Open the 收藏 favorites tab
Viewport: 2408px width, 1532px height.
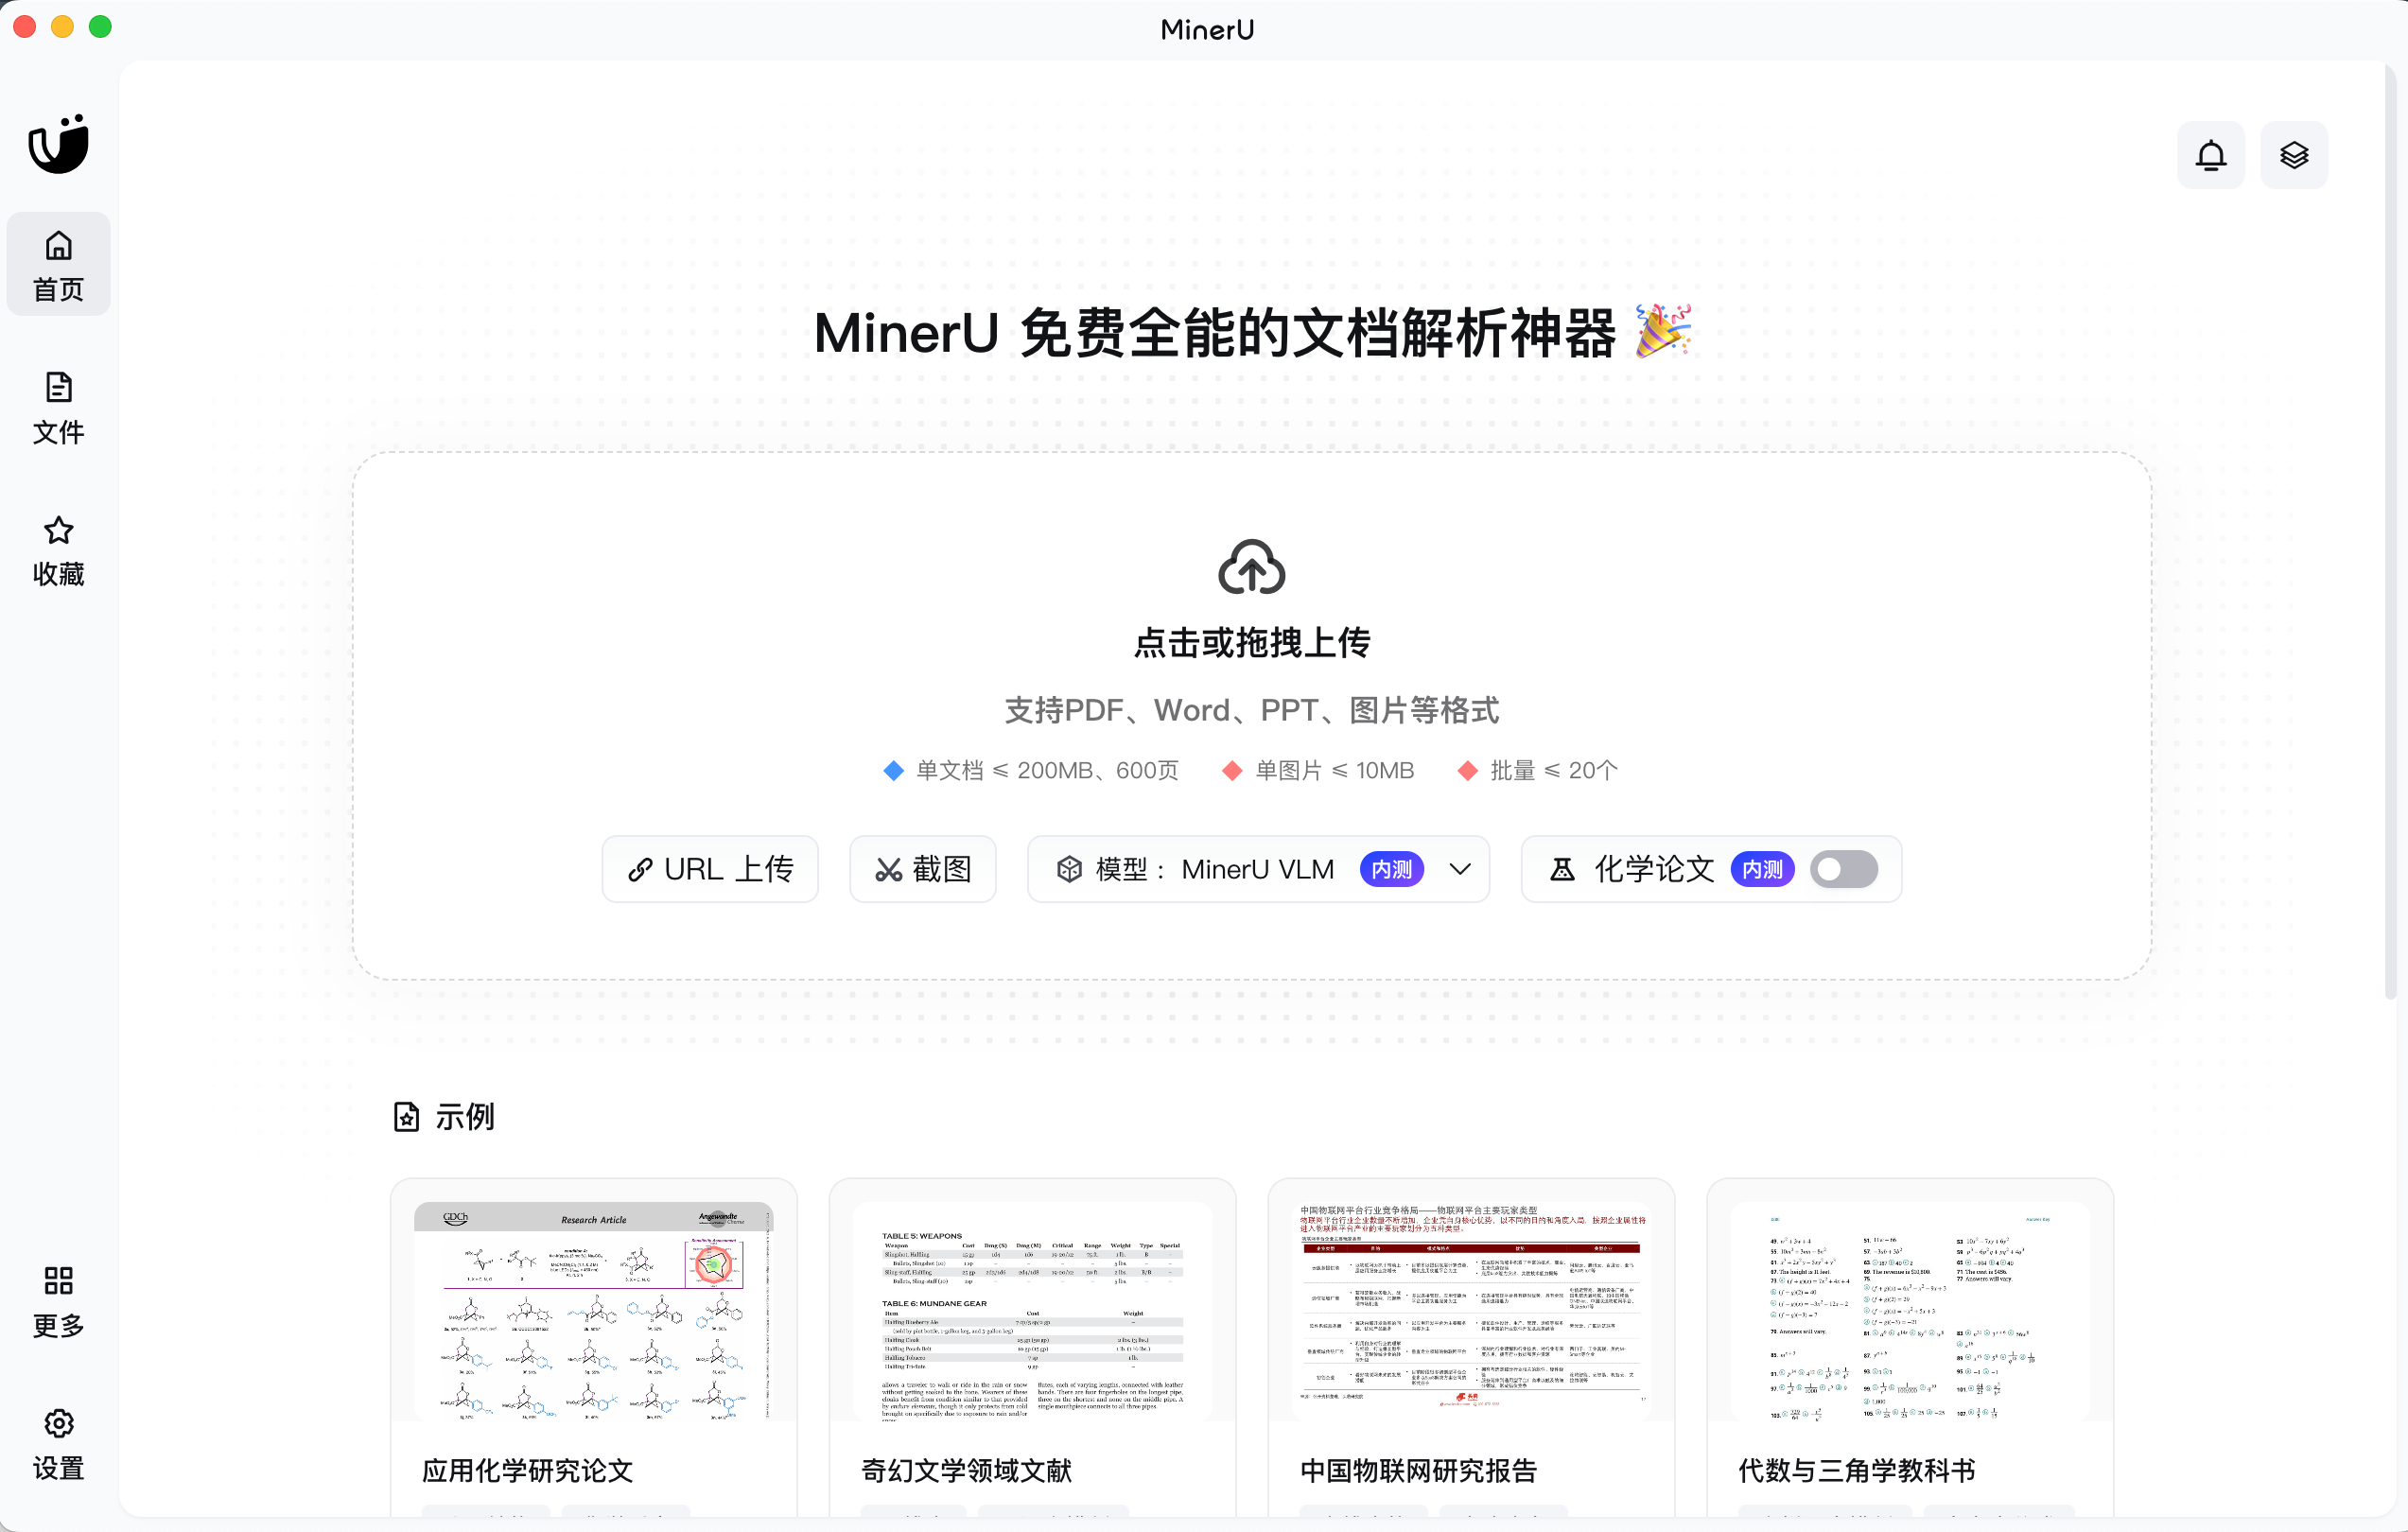click(x=58, y=550)
